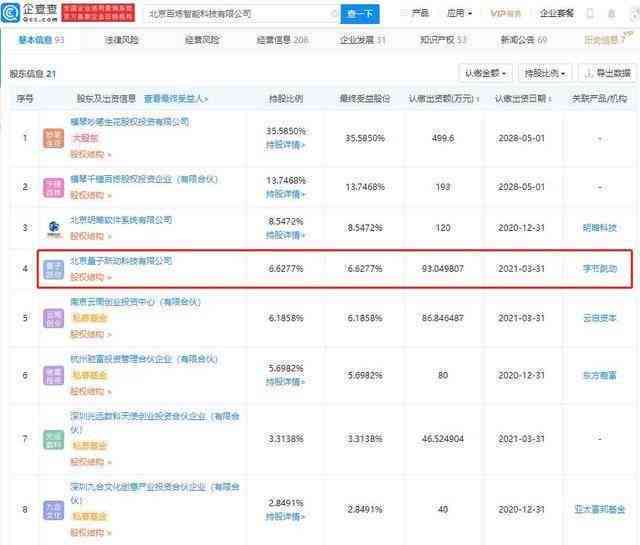
Task: Open the row 3 shareholder 北京明略软件系统有限公司 link
Action: click(x=121, y=220)
